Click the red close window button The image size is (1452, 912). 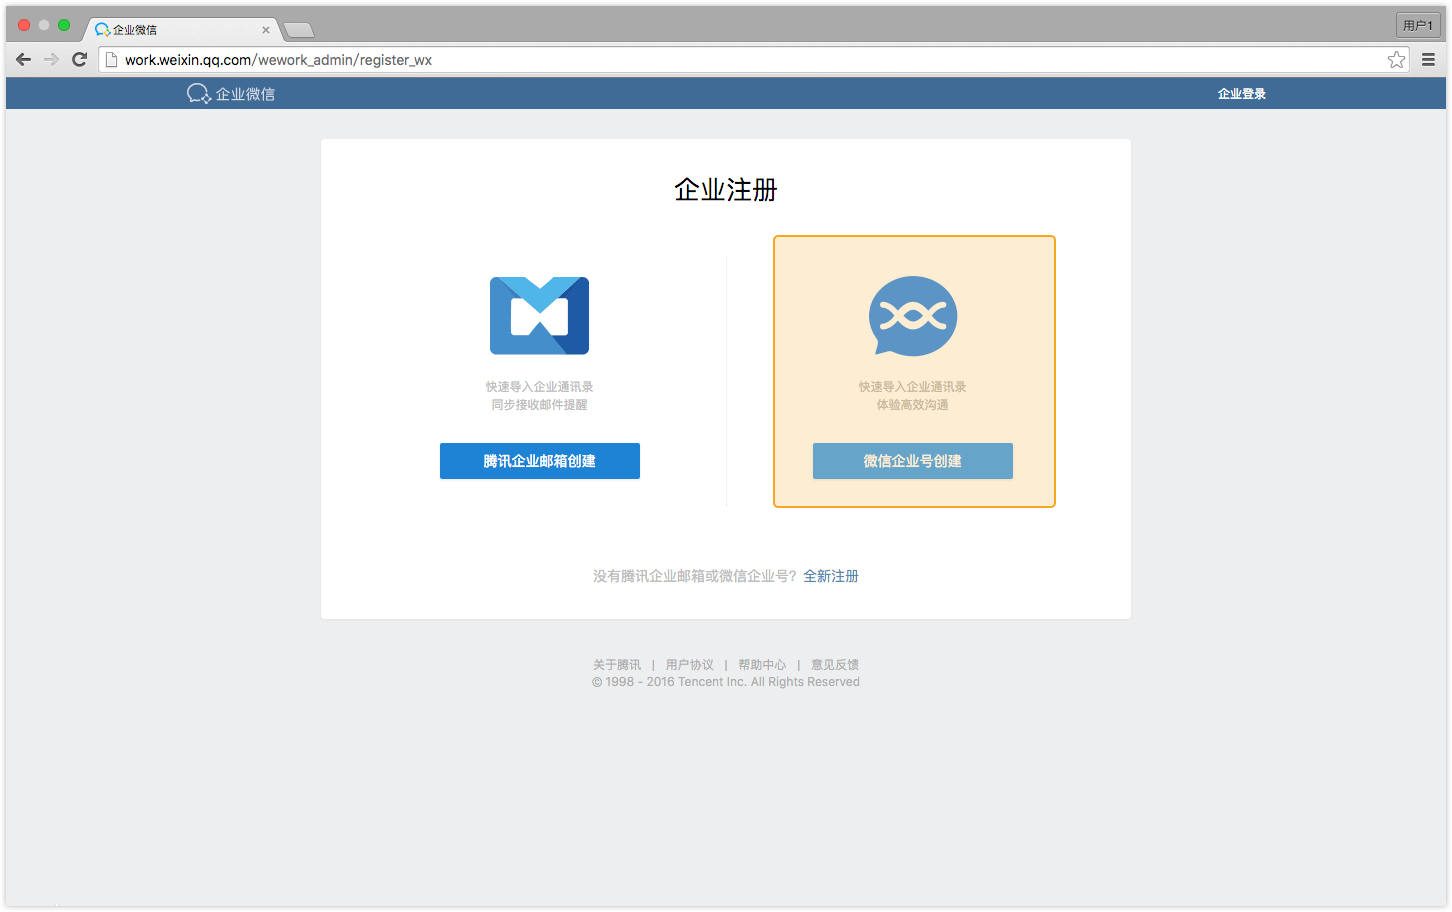click(24, 25)
